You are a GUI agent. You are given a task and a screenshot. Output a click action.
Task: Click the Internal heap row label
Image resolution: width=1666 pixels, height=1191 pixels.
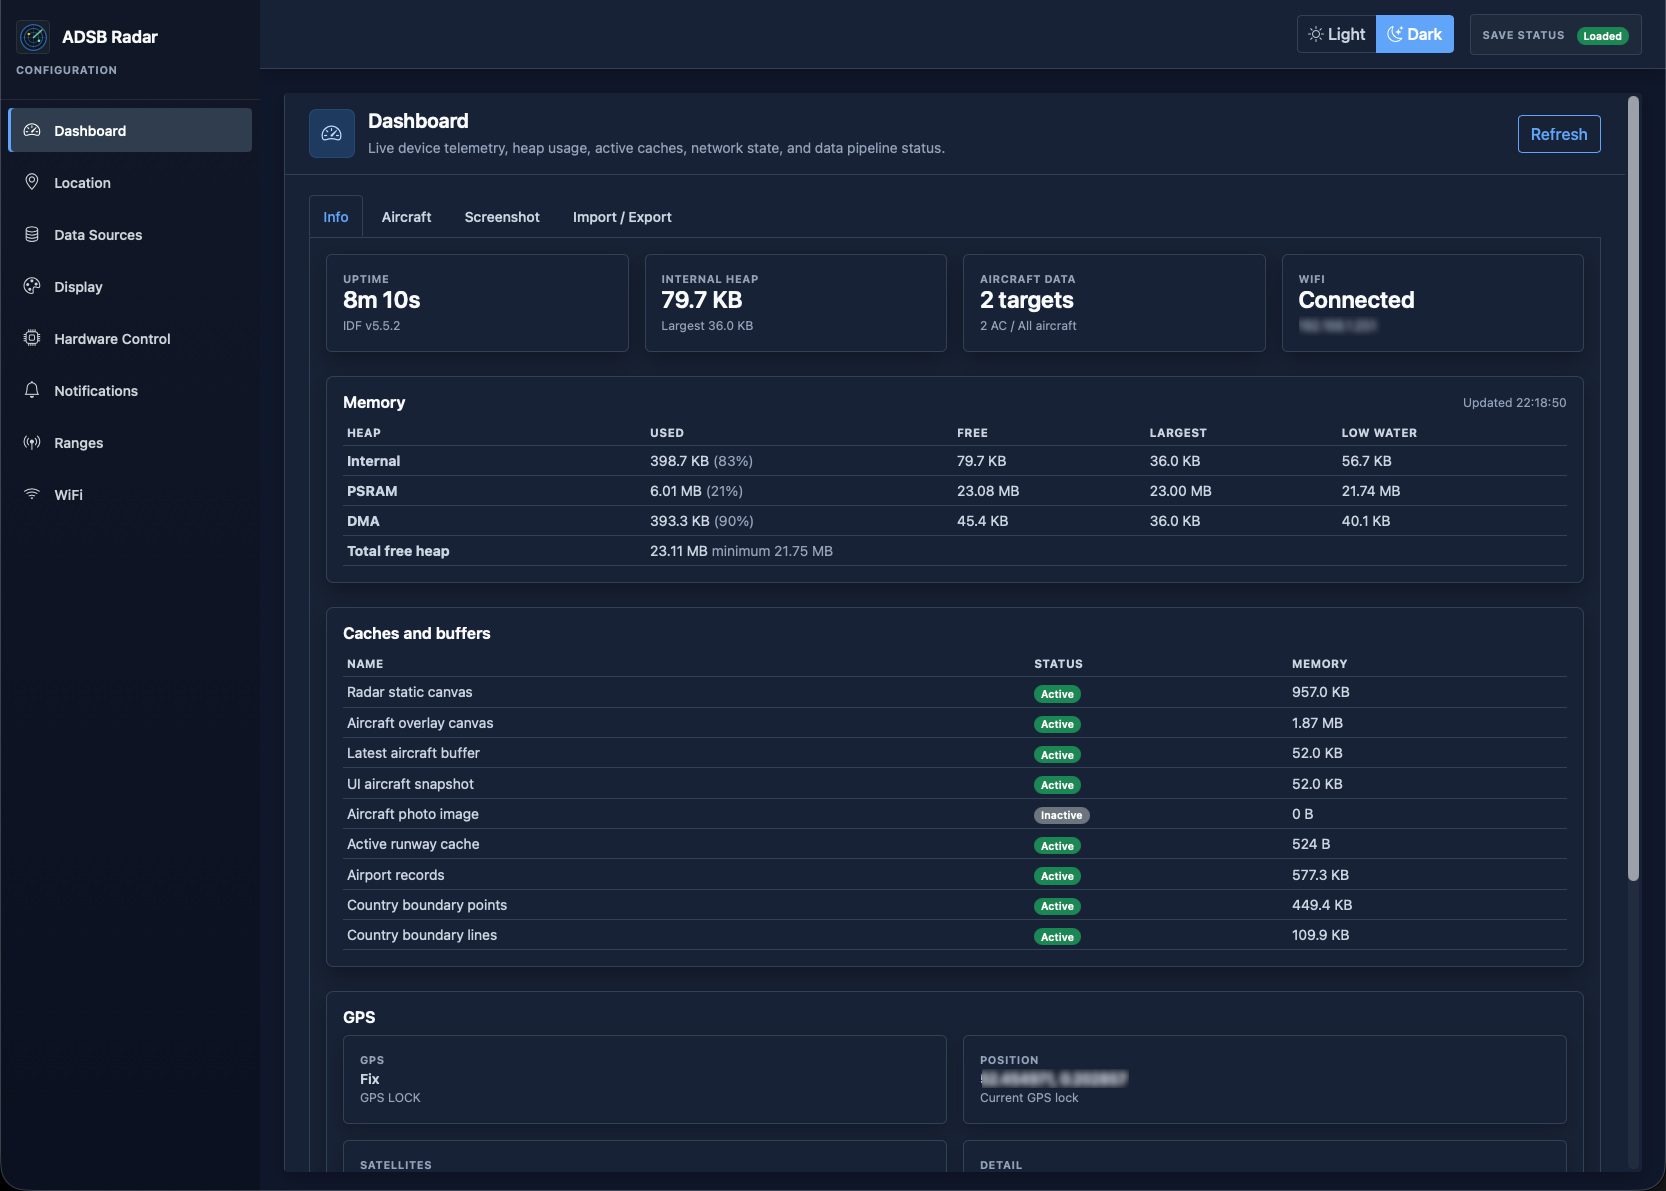tap(373, 461)
